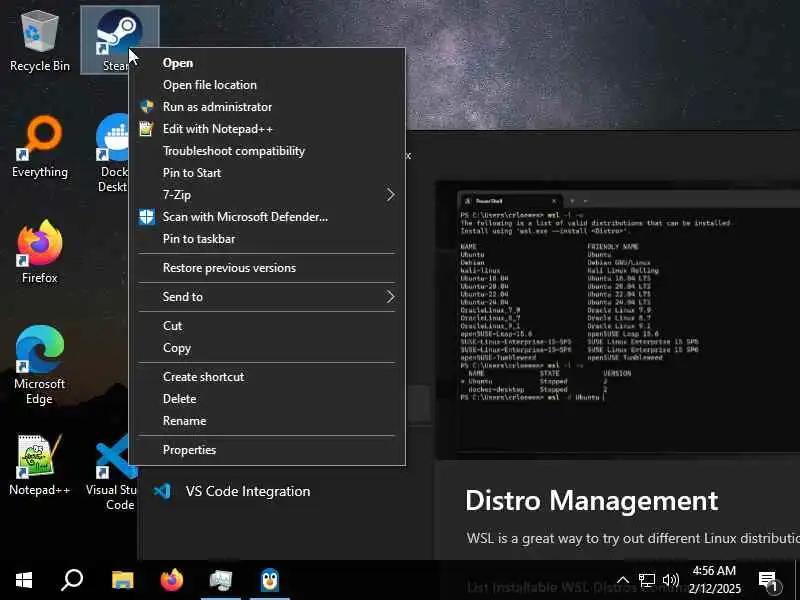The height and width of the screenshot is (600, 800).
Task: Choose Rename in the context menu
Action: [x=267, y=421]
